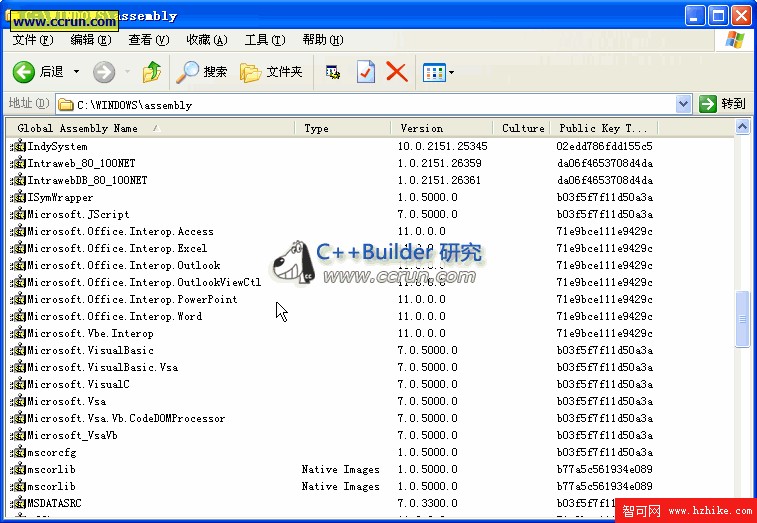757x523 pixels.
Task: Select the Microsoft.Office.Interop.Excel icon
Action: (18, 248)
